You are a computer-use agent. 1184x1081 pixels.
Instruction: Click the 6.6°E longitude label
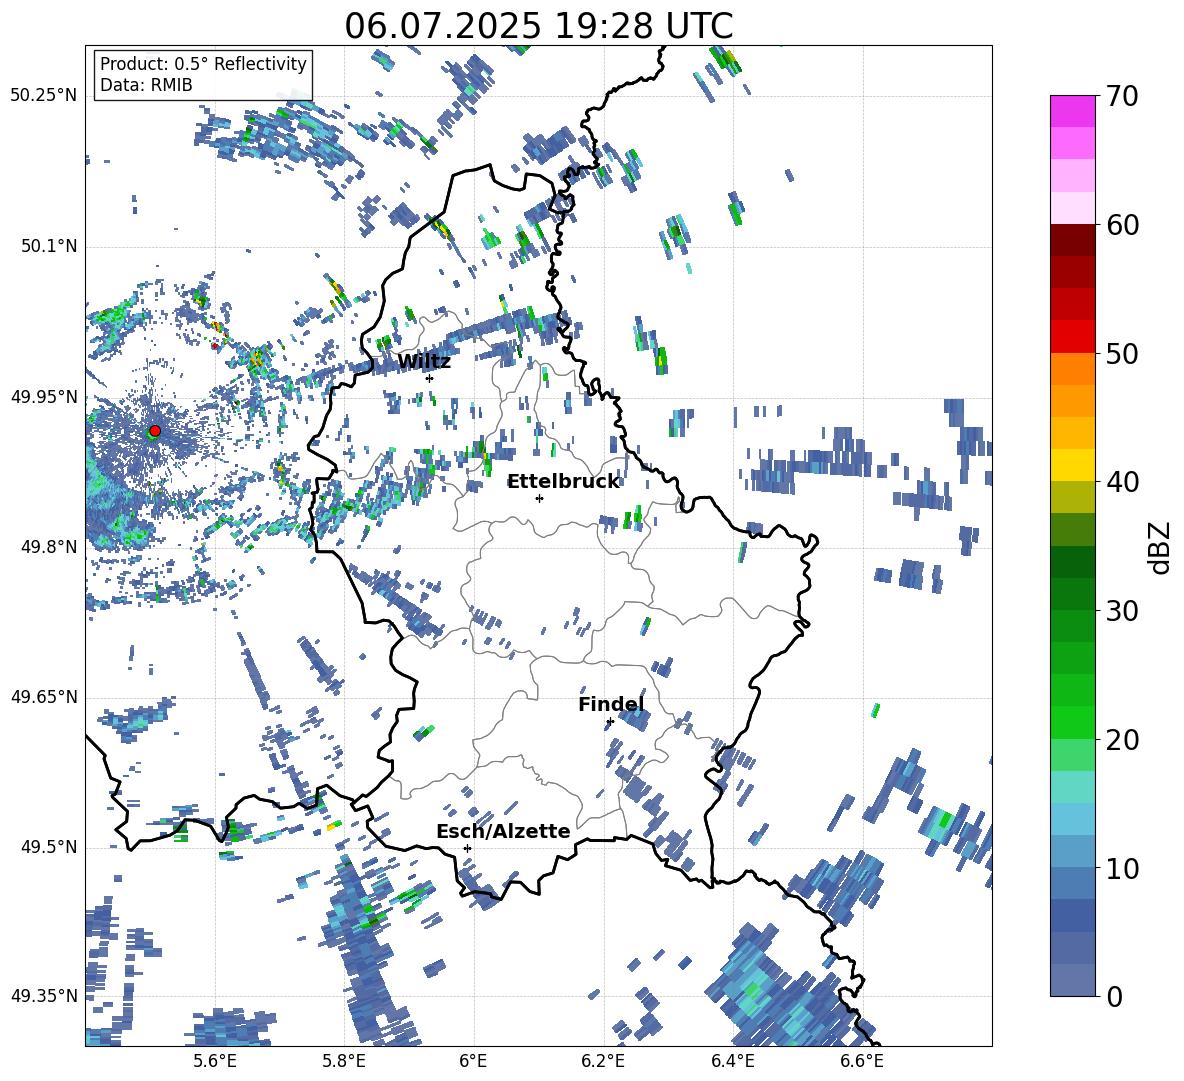click(862, 1061)
